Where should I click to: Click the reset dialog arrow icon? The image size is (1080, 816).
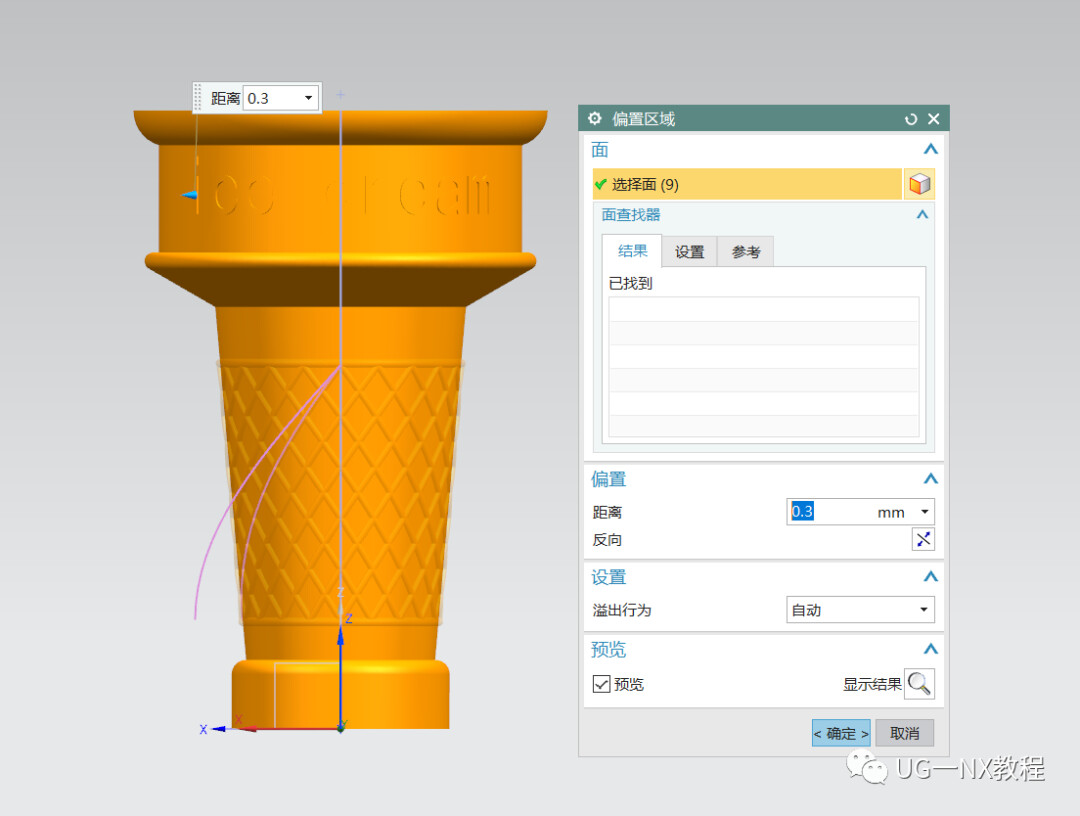(x=911, y=119)
